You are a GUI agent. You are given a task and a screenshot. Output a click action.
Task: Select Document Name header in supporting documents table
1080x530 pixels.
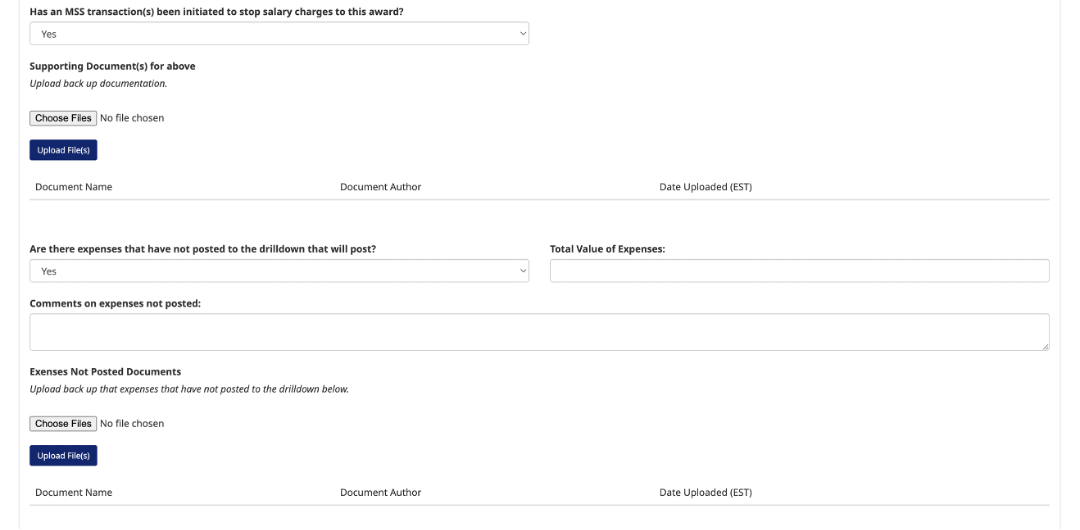[x=73, y=187]
